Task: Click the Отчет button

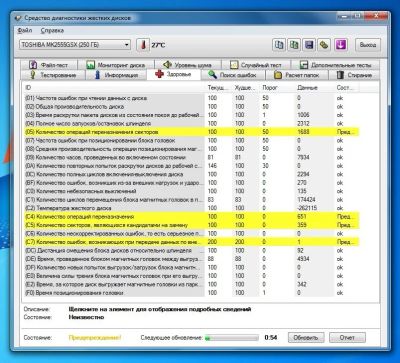Action: (347, 337)
